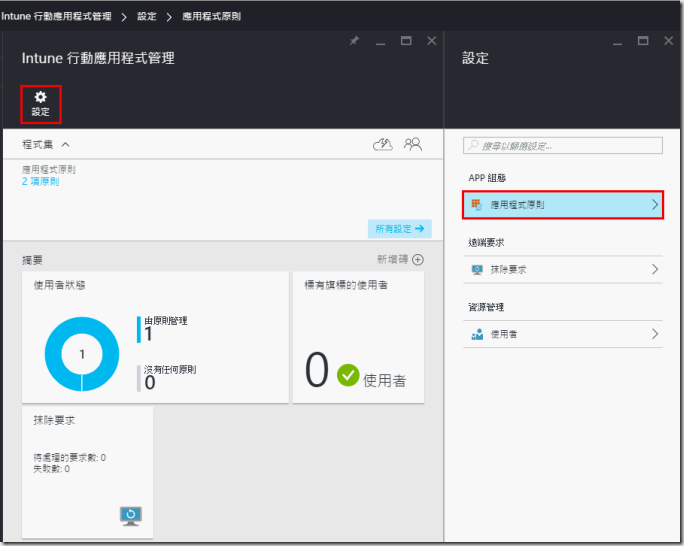Image resolution: width=684 pixels, height=546 pixels.
Task: Click the 應用程式原則 item icon
Action: tap(477, 205)
